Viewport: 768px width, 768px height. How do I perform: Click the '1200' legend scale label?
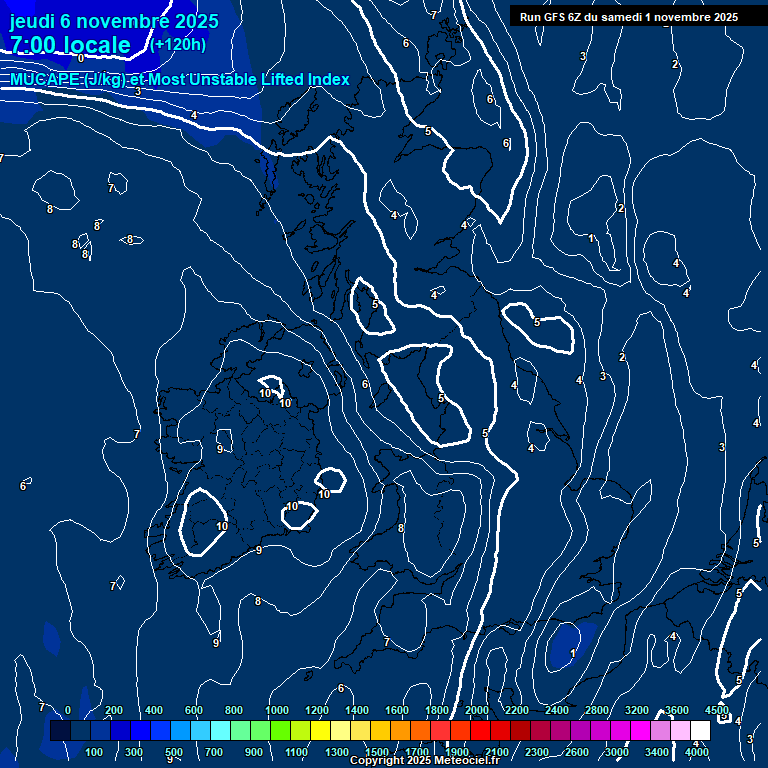click(317, 710)
